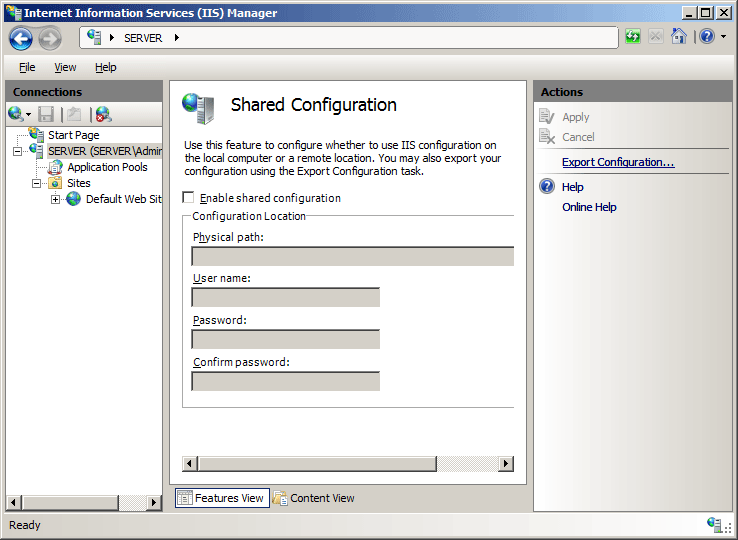Screen dimensions: 738x540
Task: Click the Features View tab icon
Action: 184,498
